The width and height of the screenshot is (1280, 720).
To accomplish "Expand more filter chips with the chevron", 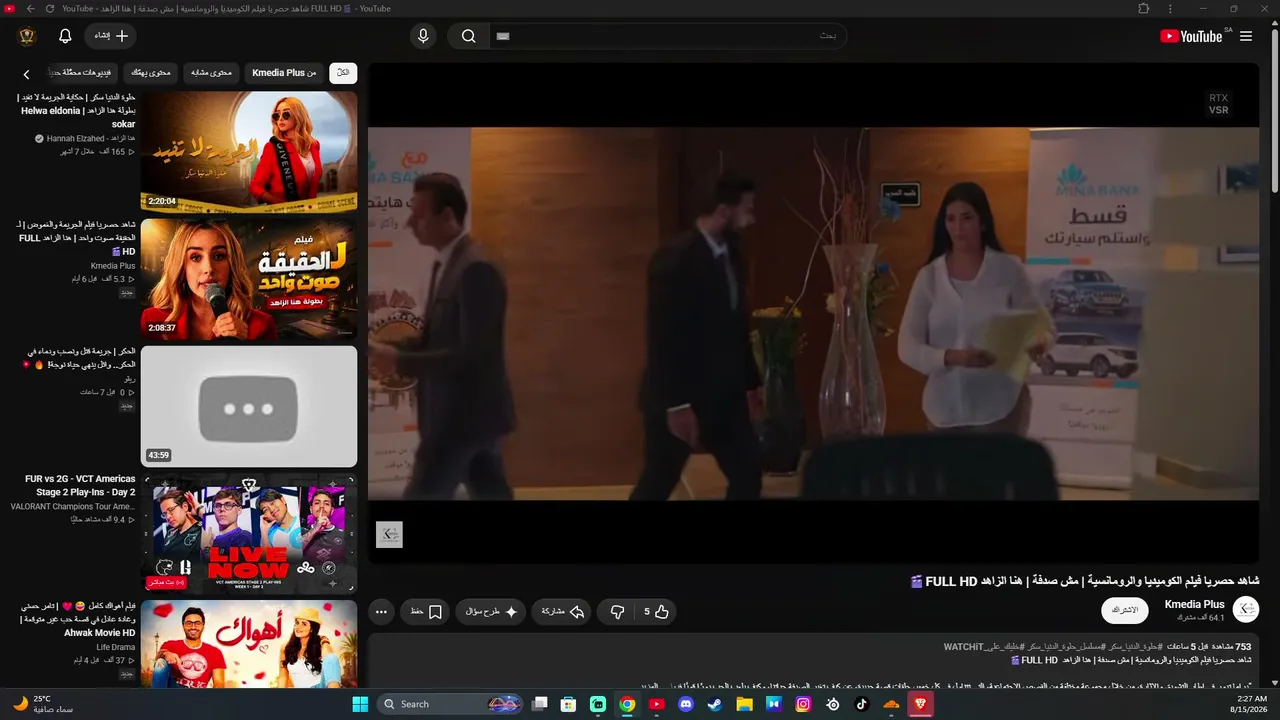I will (27, 74).
